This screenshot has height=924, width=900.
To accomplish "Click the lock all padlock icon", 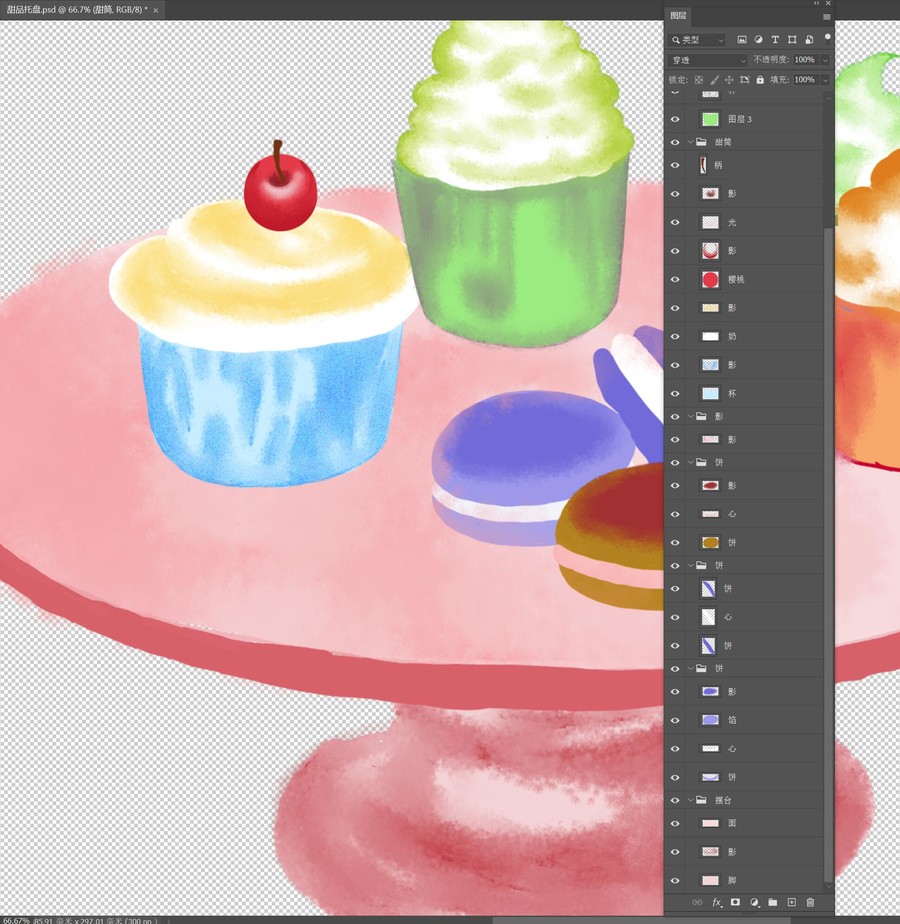I will point(760,80).
